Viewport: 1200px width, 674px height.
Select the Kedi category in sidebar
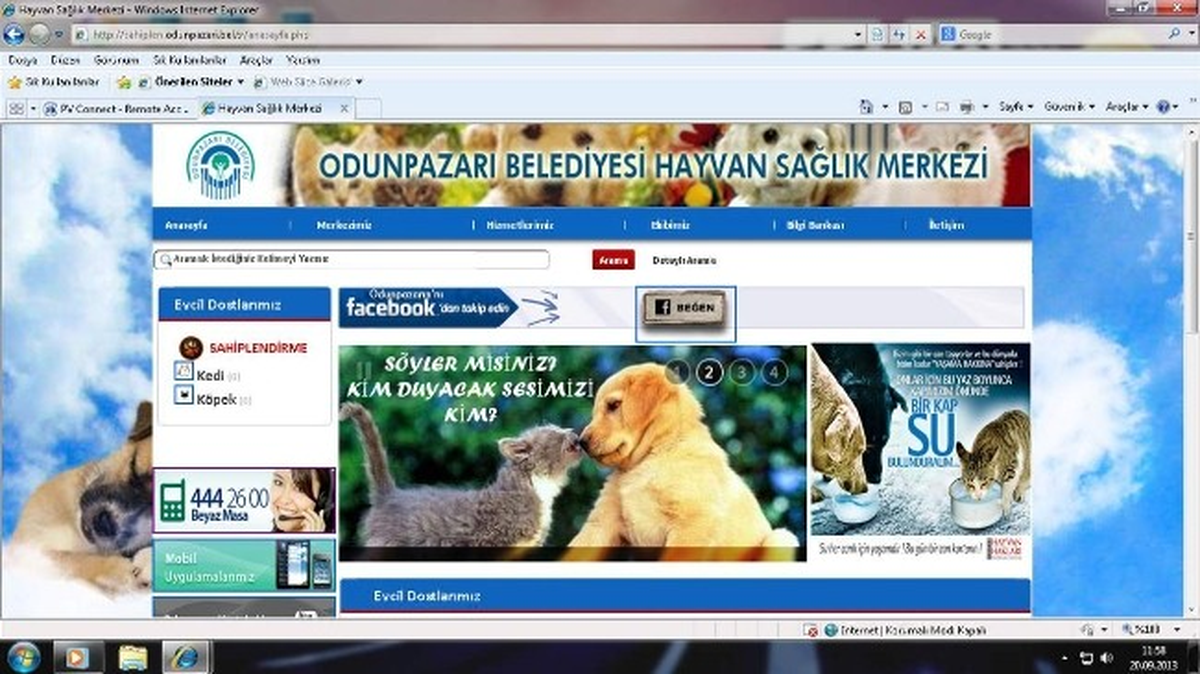(x=208, y=375)
